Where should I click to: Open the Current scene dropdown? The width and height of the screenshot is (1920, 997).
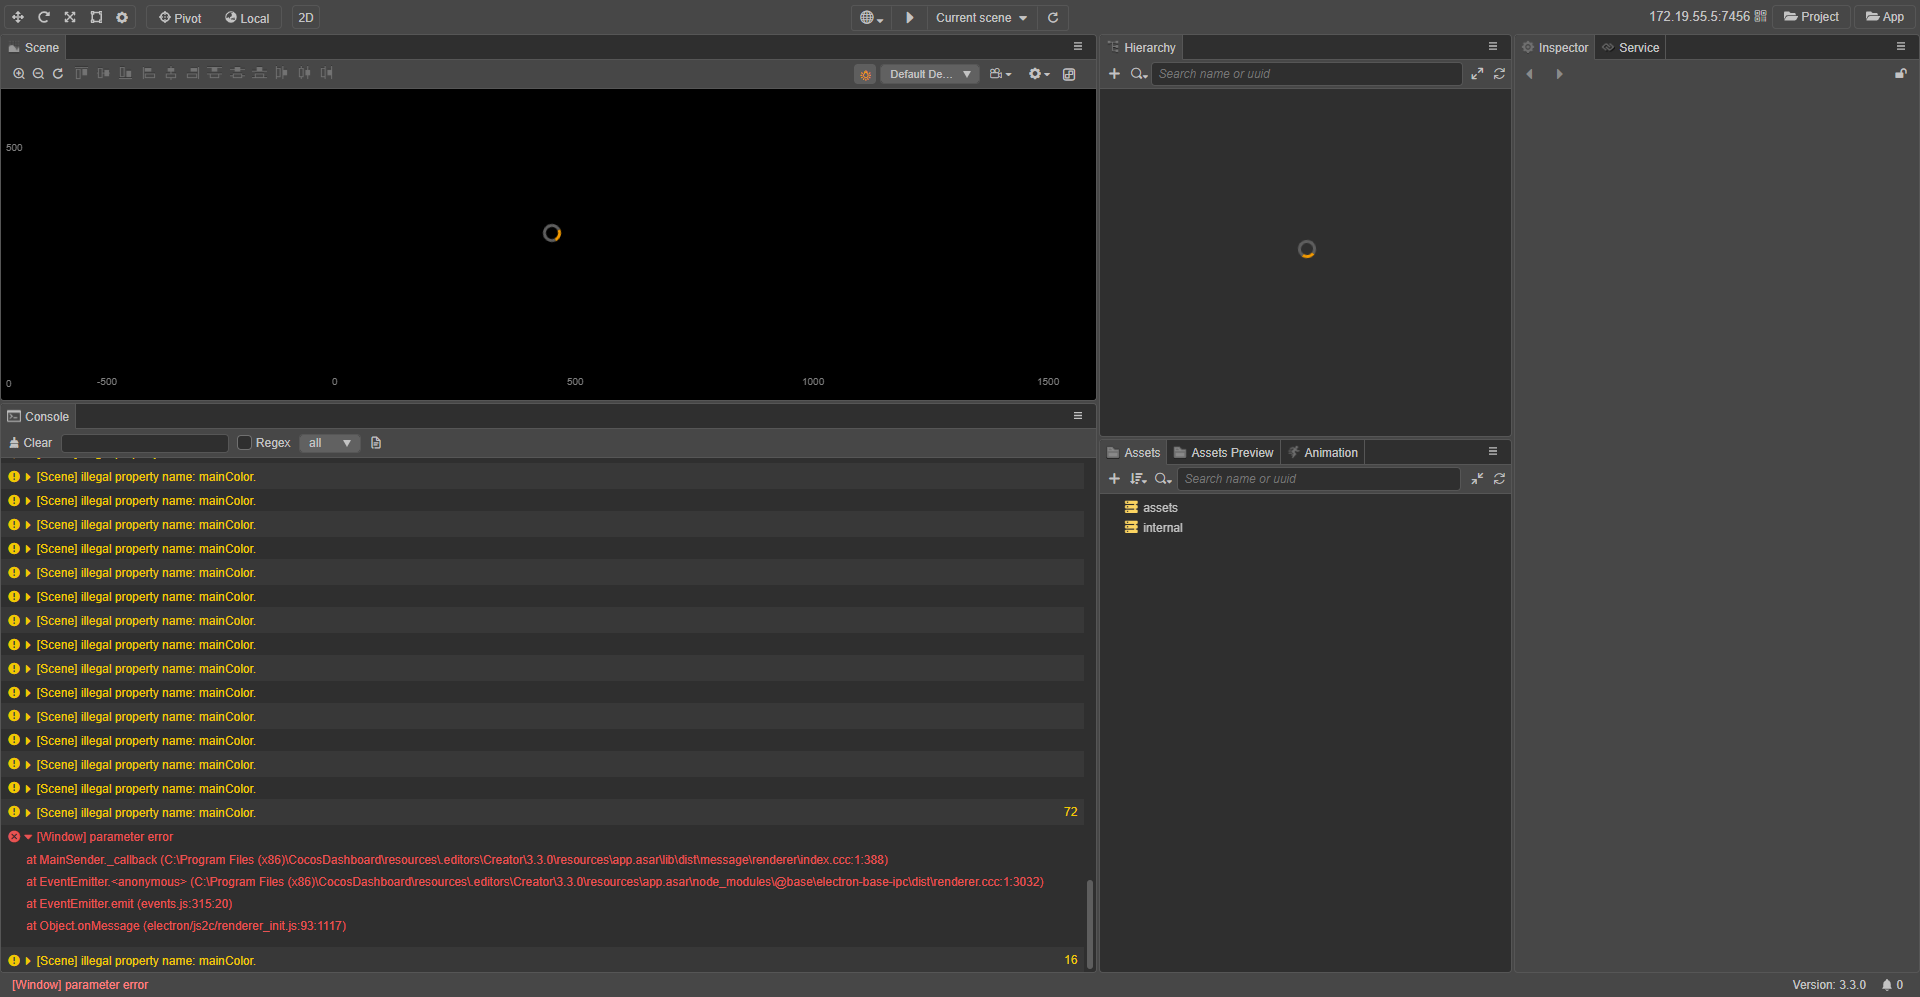tap(982, 17)
